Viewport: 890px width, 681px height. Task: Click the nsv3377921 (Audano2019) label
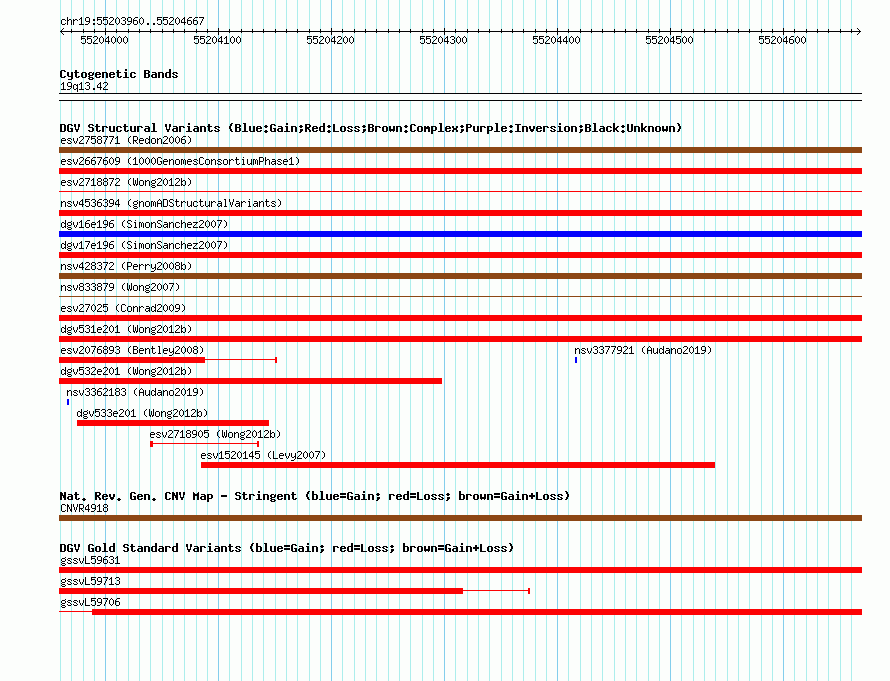click(643, 350)
